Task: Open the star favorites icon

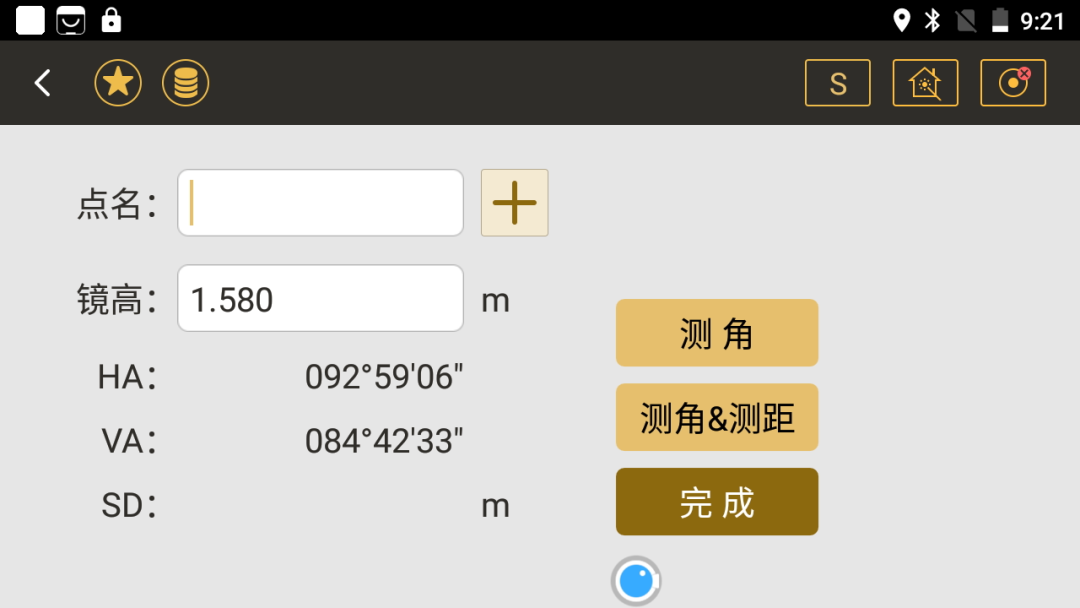Action: pos(118,83)
